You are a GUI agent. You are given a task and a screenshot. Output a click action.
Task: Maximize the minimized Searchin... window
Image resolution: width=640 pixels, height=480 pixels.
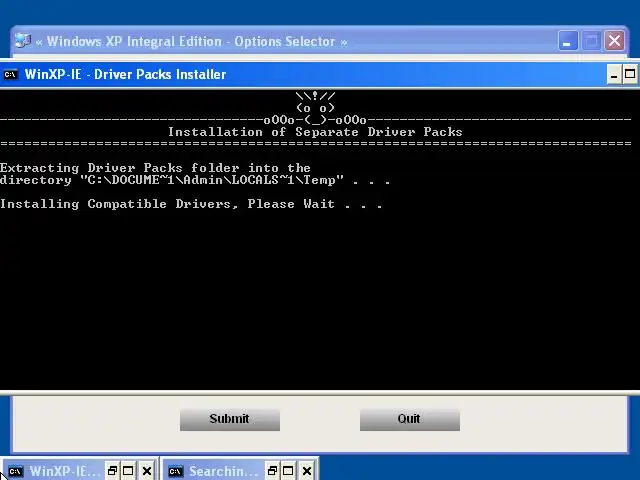tap(288, 471)
